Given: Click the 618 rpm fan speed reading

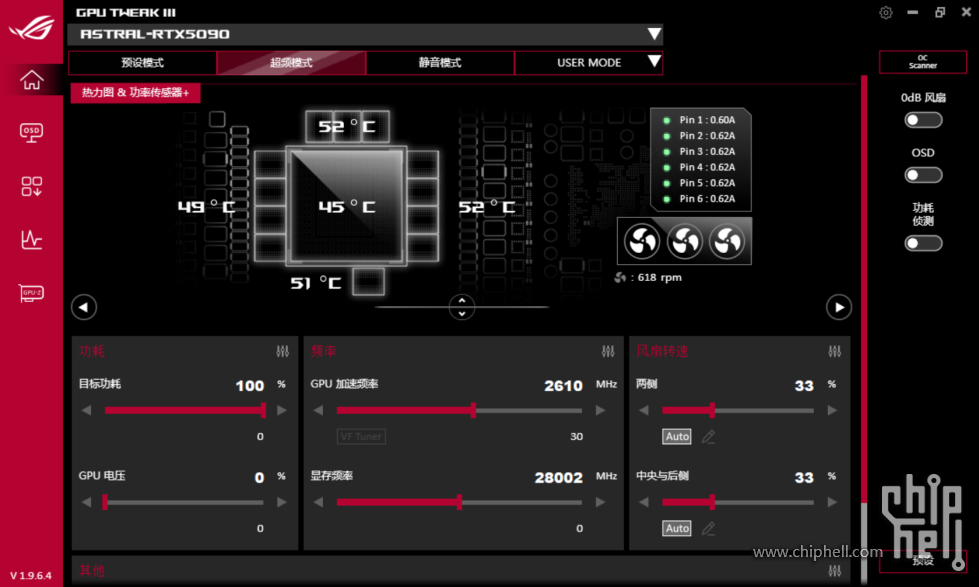Looking at the screenshot, I should pyautogui.click(x=659, y=277).
